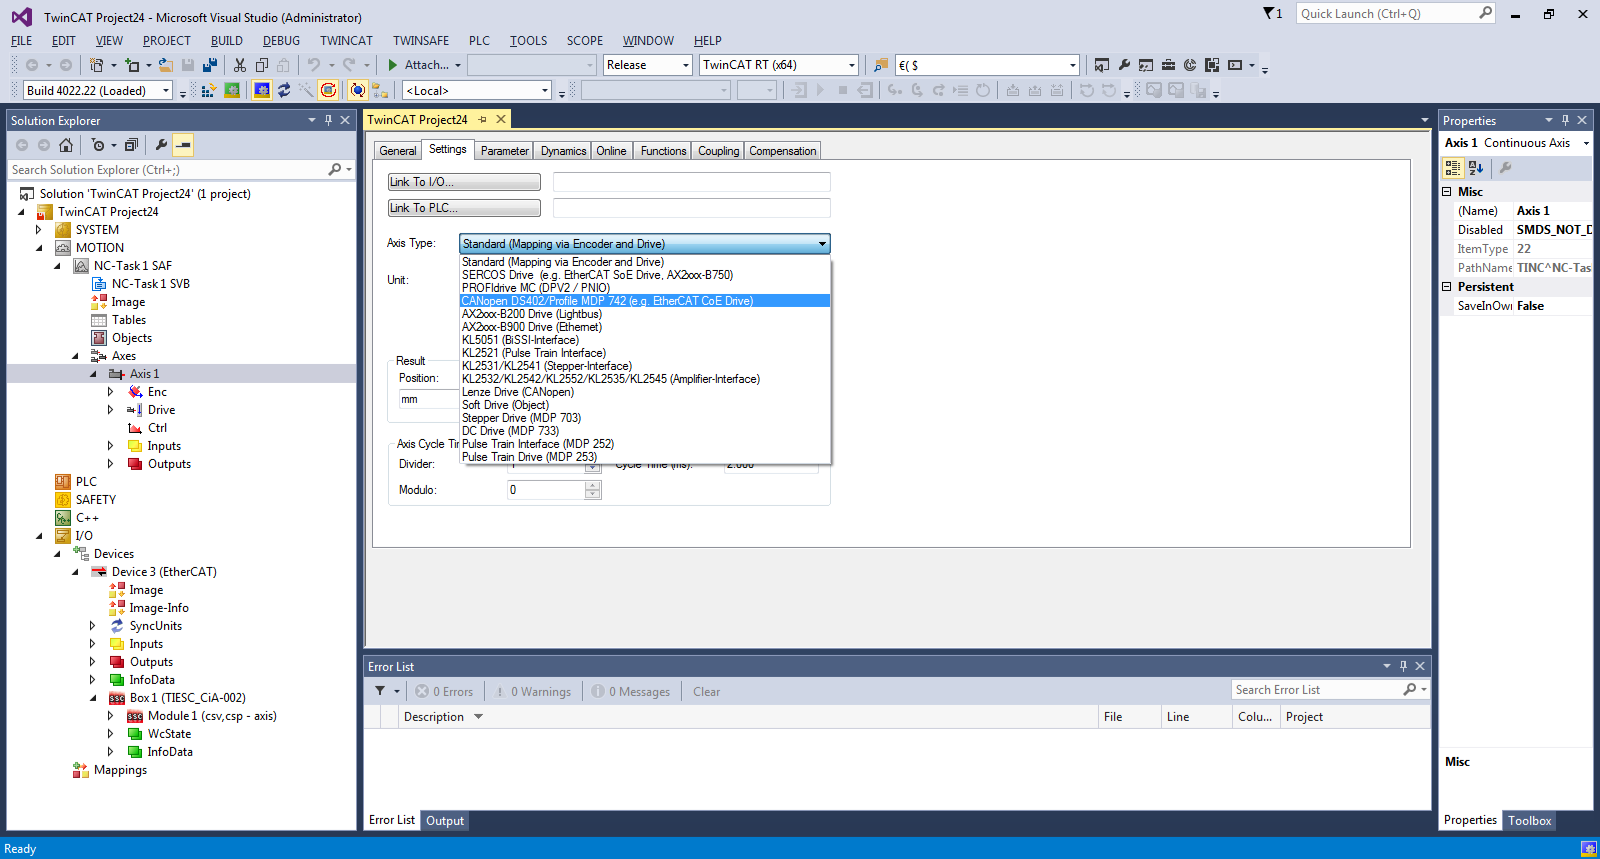1600x859 pixels.
Task: Click the Collapse All icon in Solution Explorer
Action: 131,145
